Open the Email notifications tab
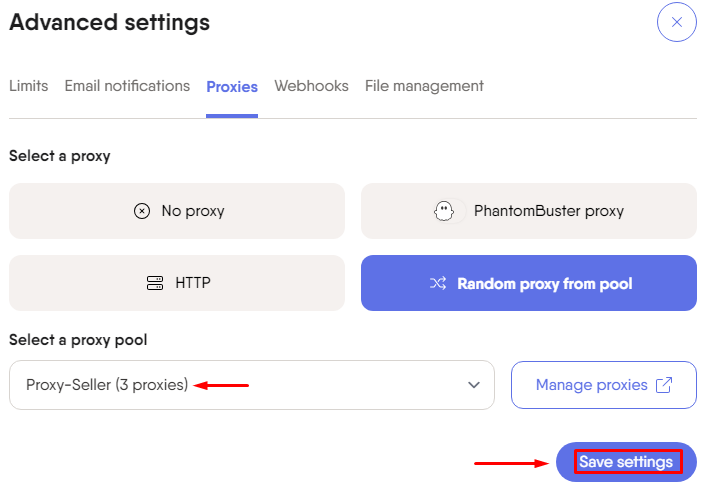Viewport: 707px width, 489px height. coord(127,86)
